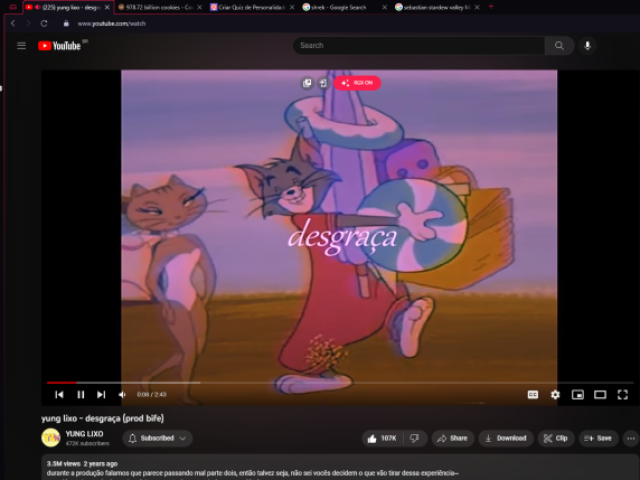Close the yung lixo YouTube tab
Viewport: 640px width, 480px height.
click(x=107, y=7)
